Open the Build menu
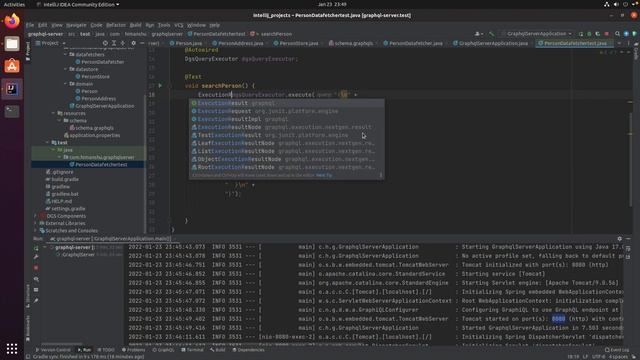Image resolution: width=640 pixels, height=360 pixels. tap(135, 25)
